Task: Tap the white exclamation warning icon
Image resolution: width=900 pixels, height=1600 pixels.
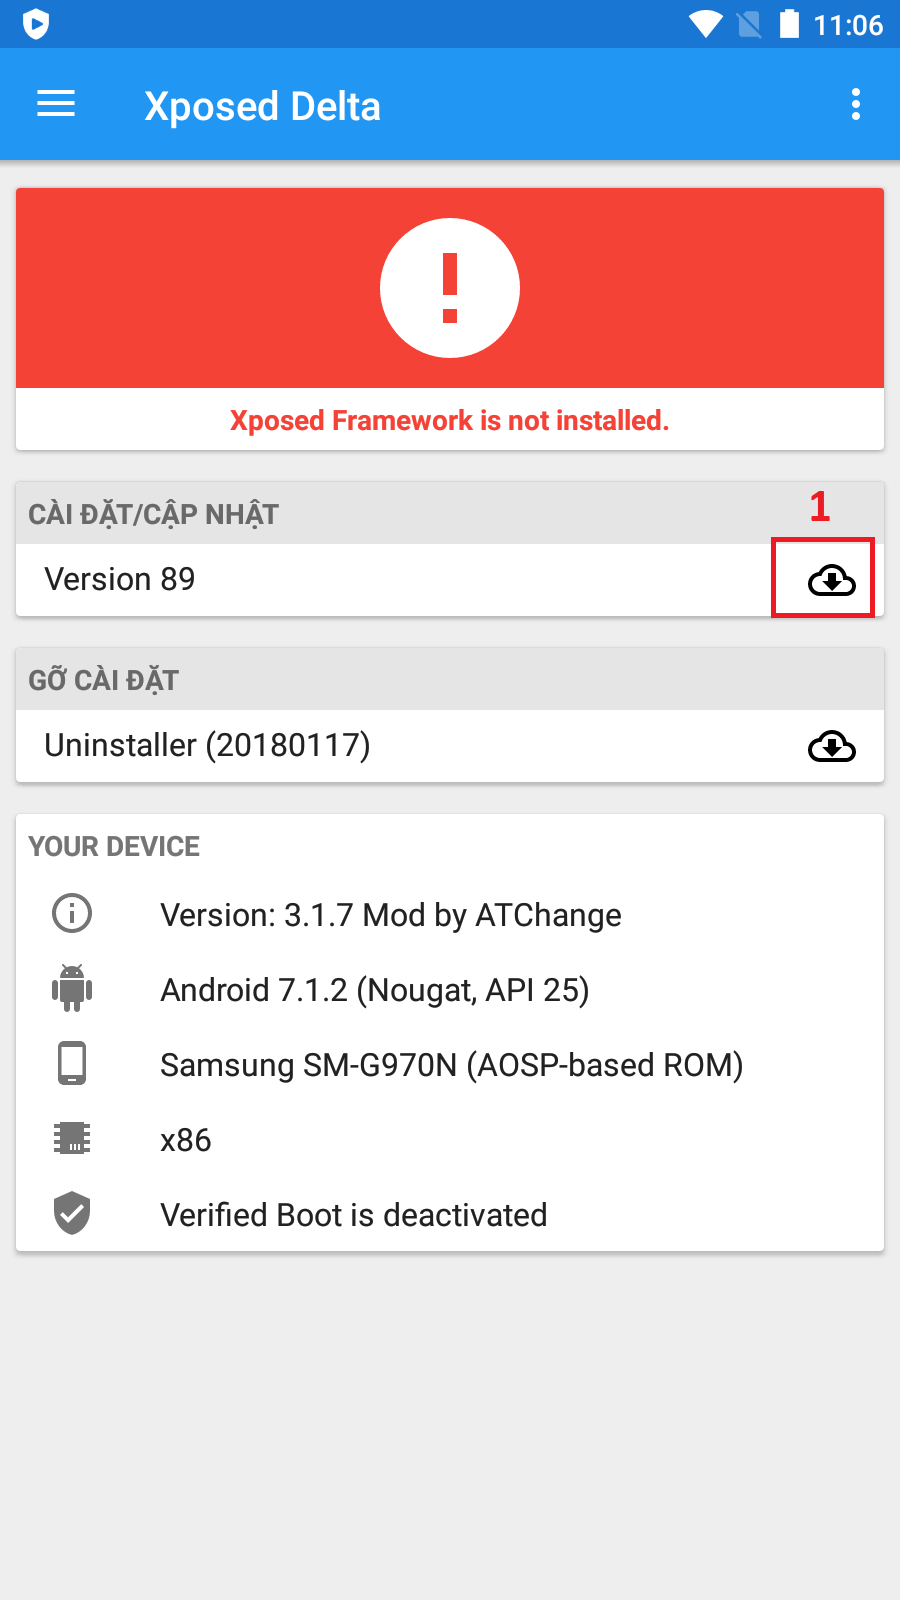Action: (x=450, y=288)
